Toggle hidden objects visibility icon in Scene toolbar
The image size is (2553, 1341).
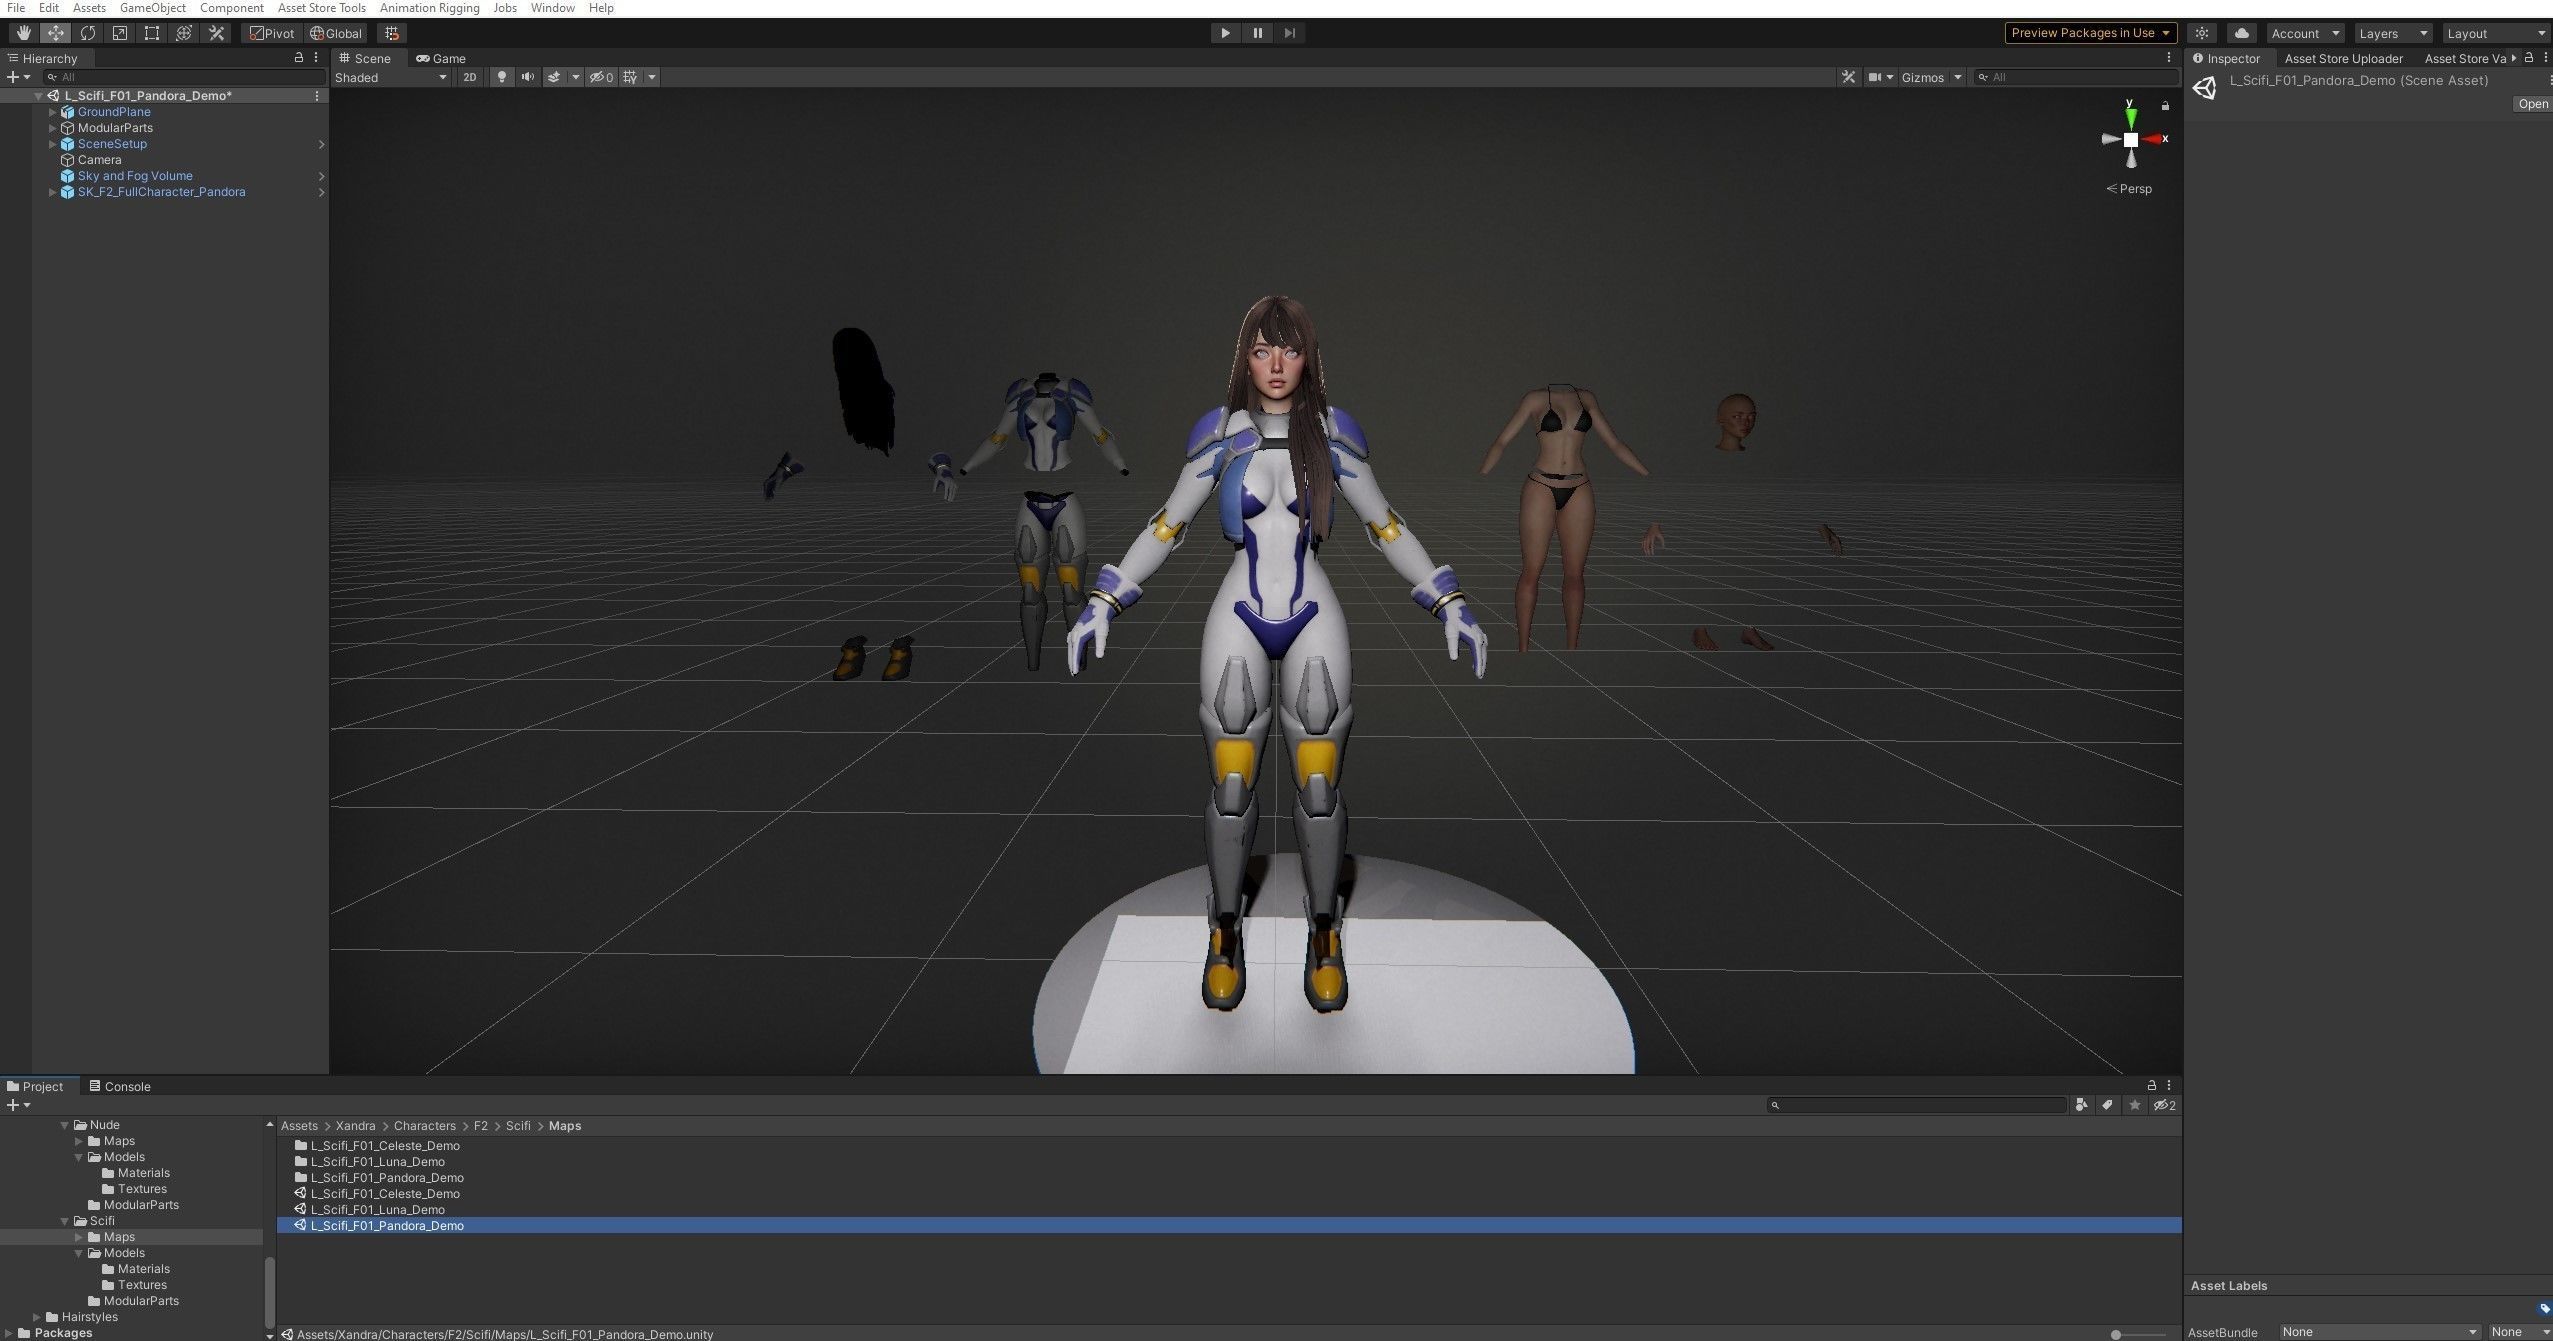click(600, 77)
